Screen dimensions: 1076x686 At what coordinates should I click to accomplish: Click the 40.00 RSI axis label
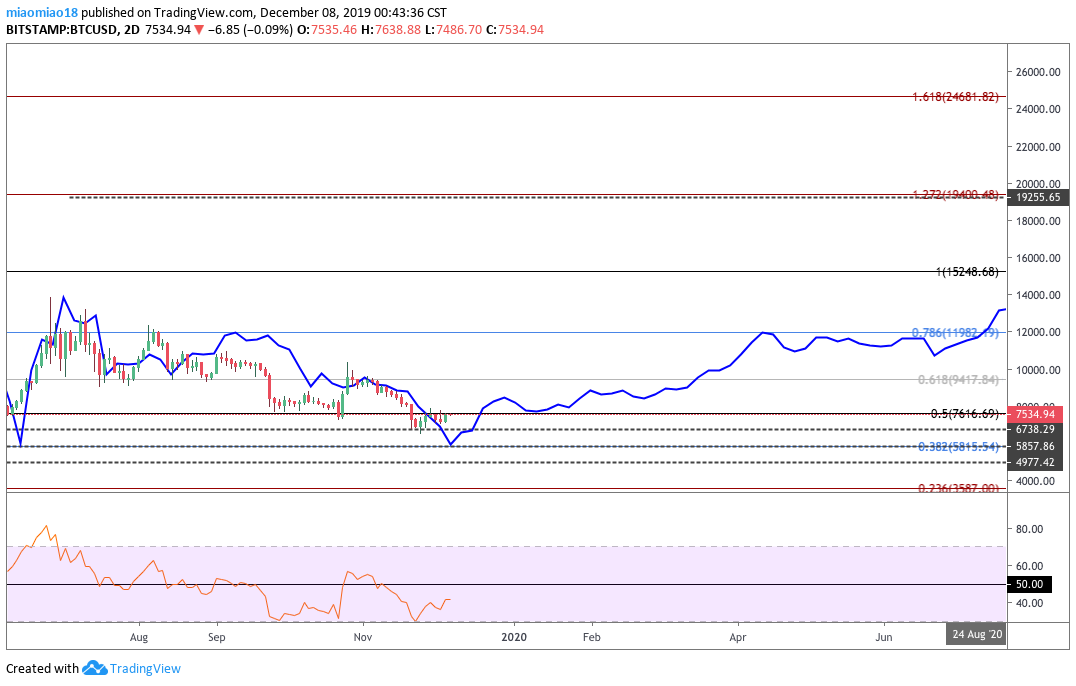1029,603
